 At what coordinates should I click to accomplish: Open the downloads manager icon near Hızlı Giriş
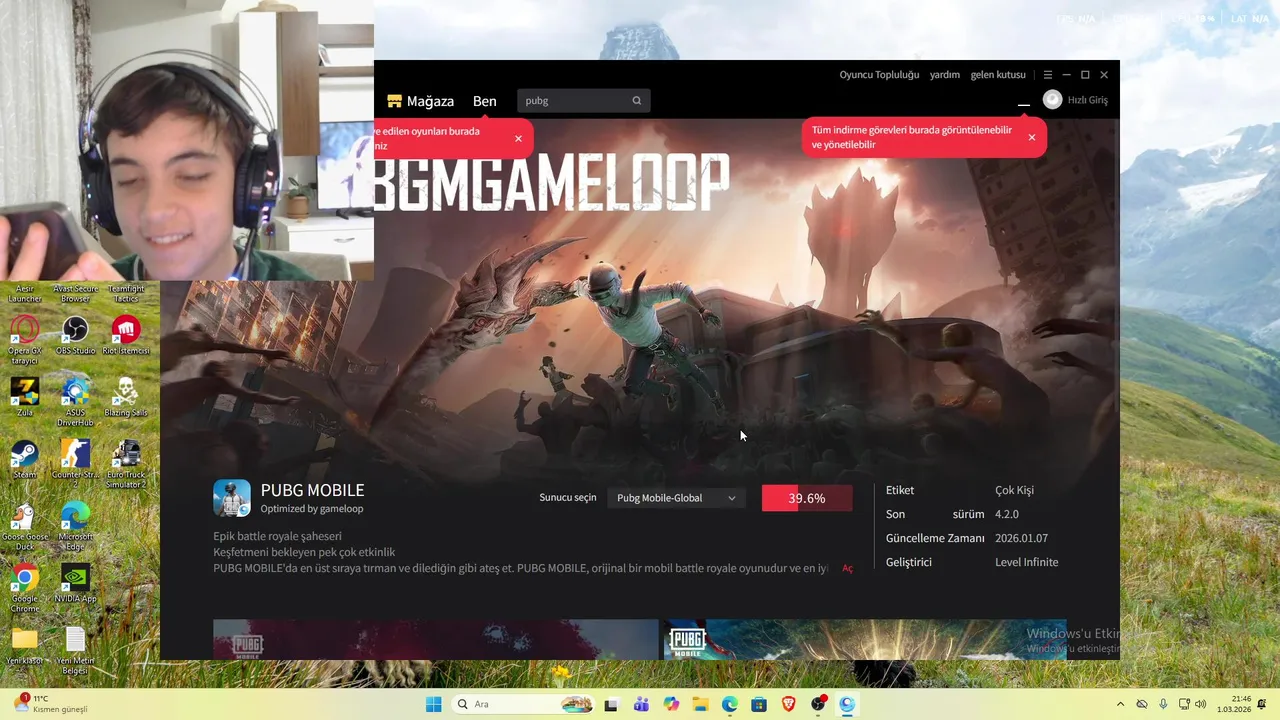[x=1023, y=103]
